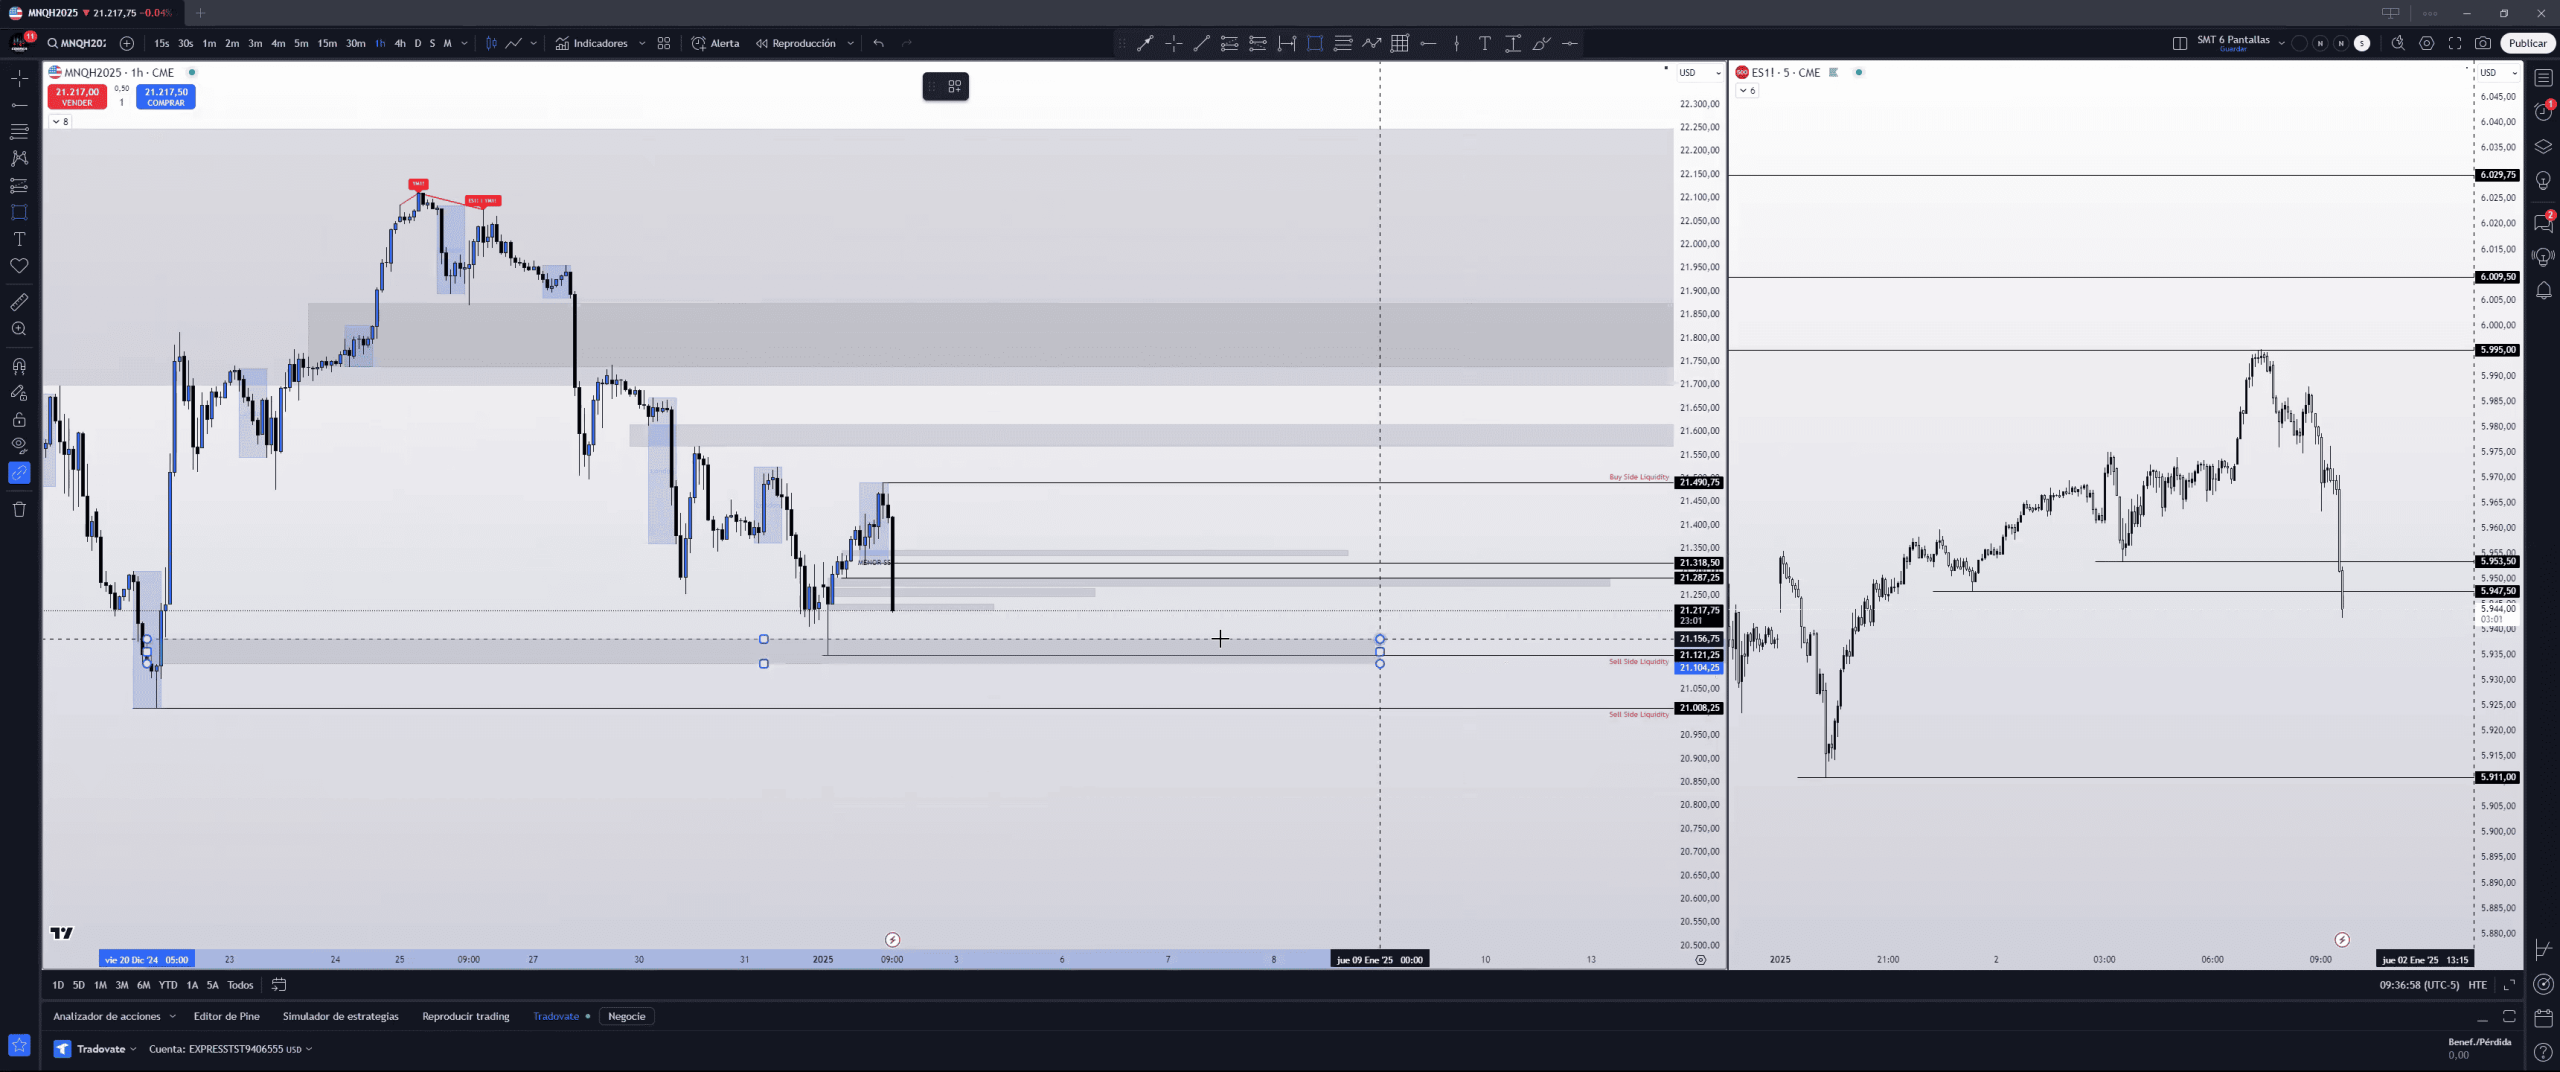
Task: Expand the account EXPRESSTST9406555 dropdown
Action: coord(230,1049)
